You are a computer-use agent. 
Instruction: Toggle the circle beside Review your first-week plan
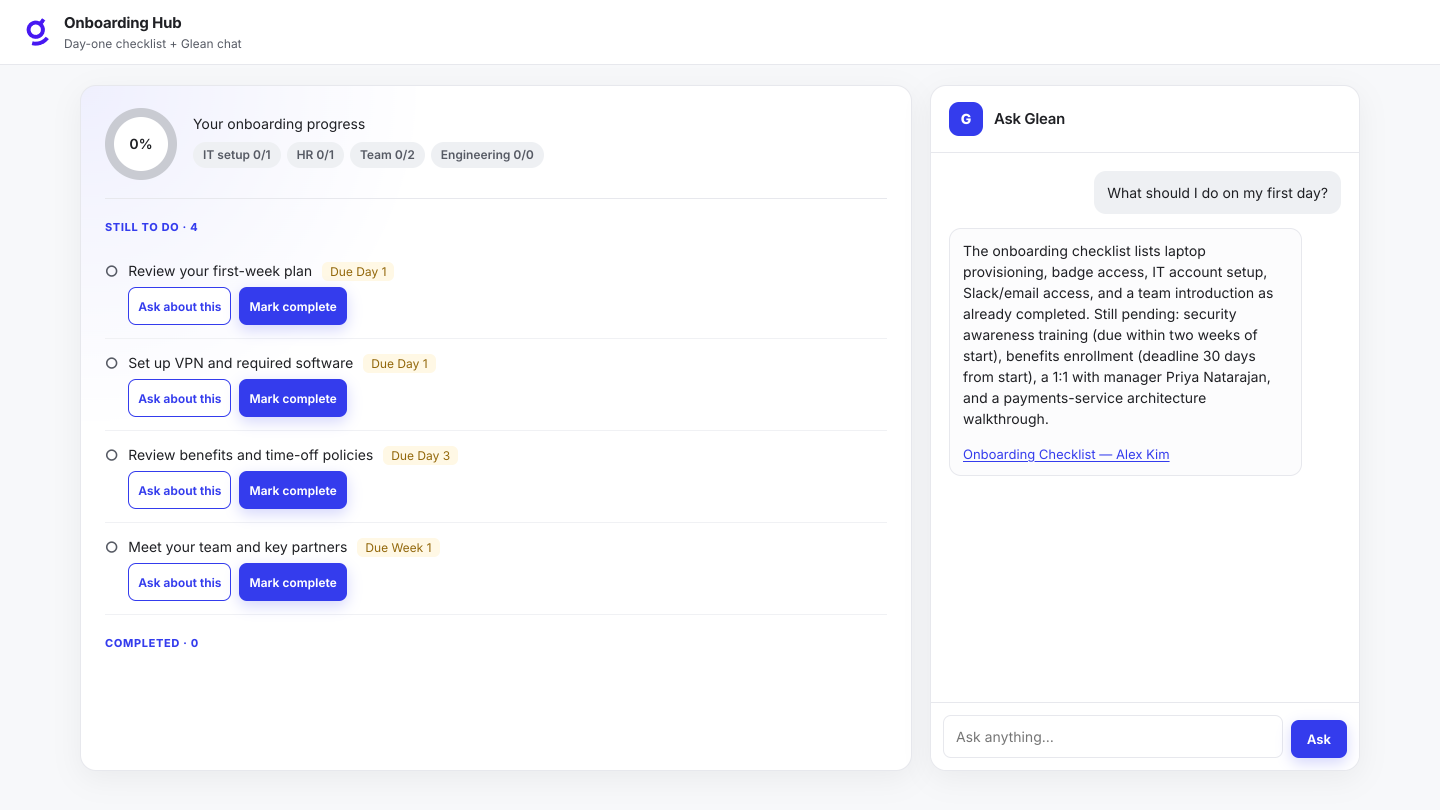pos(112,271)
